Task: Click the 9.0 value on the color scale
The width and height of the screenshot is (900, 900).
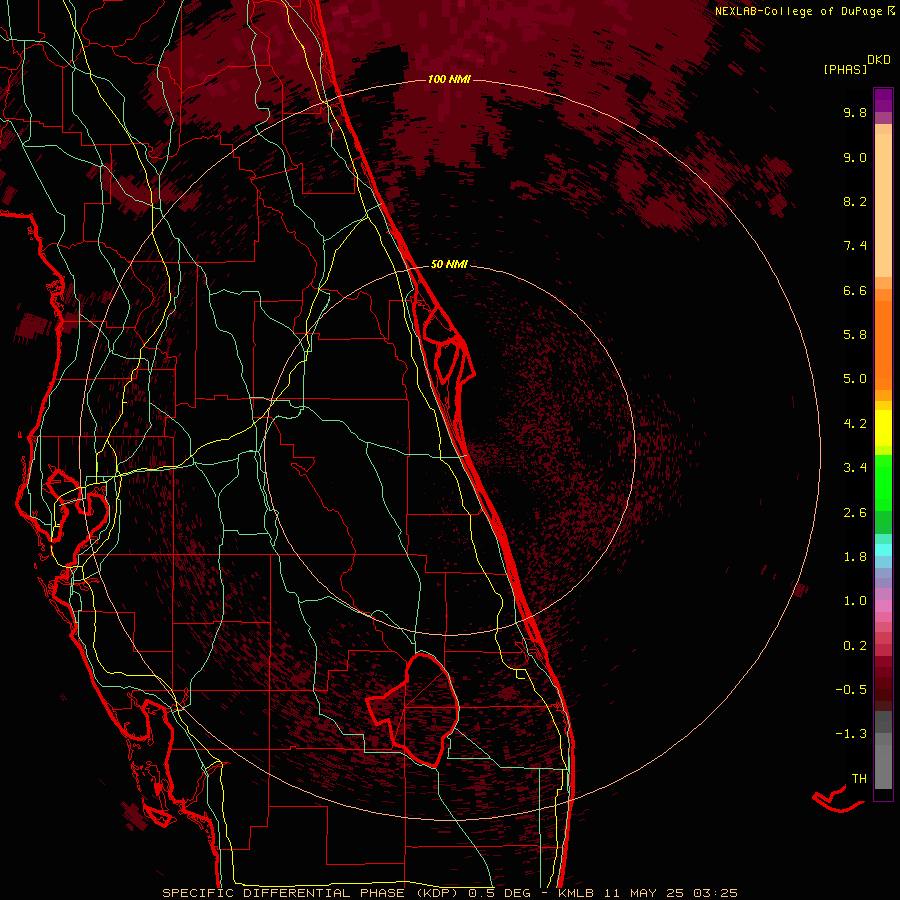Action: tap(855, 157)
